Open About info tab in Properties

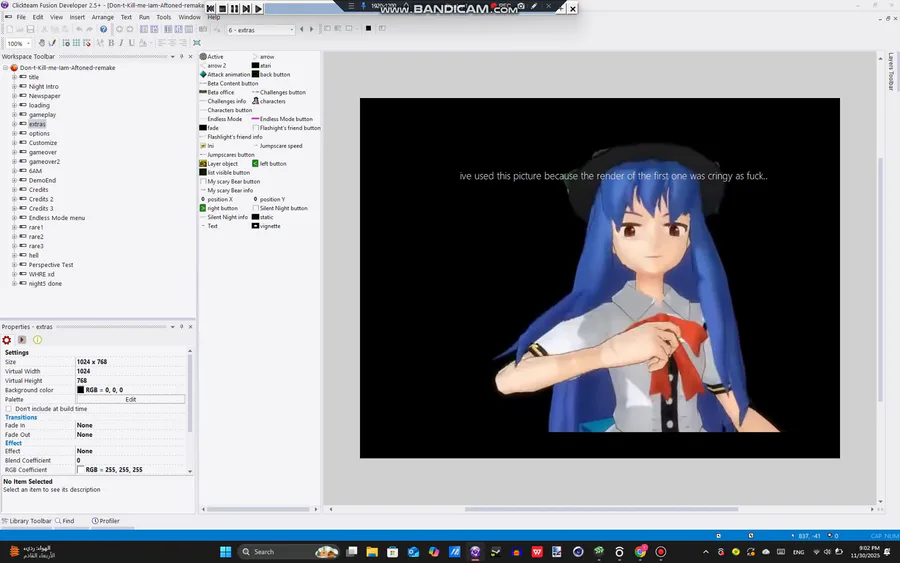[37, 340]
